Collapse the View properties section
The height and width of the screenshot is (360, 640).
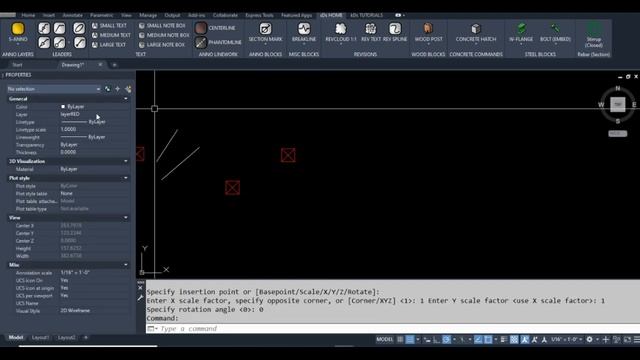126,218
